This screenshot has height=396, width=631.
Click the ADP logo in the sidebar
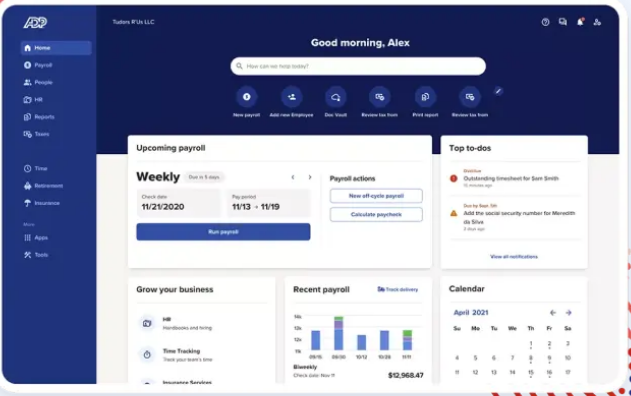tap(35, 23)
